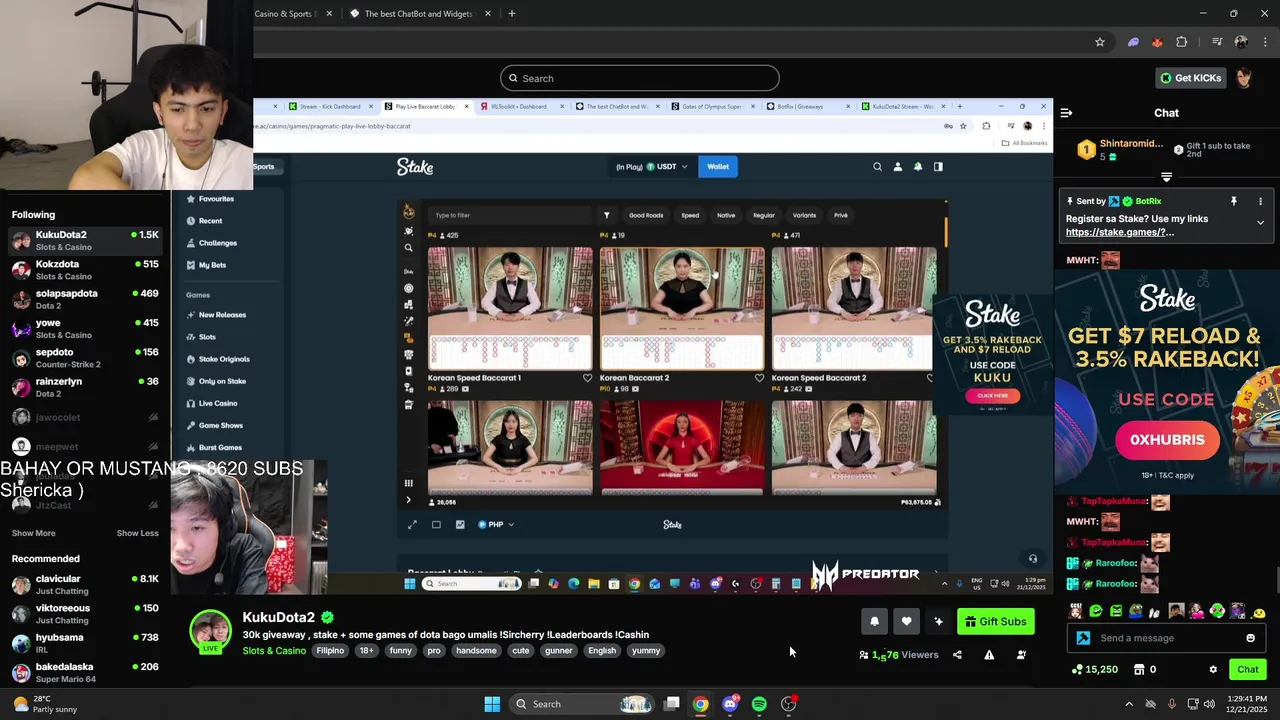Viewport: 1280px width, 720px height.
Task: Click the Gift Subs button
Action: click(995, 621)
